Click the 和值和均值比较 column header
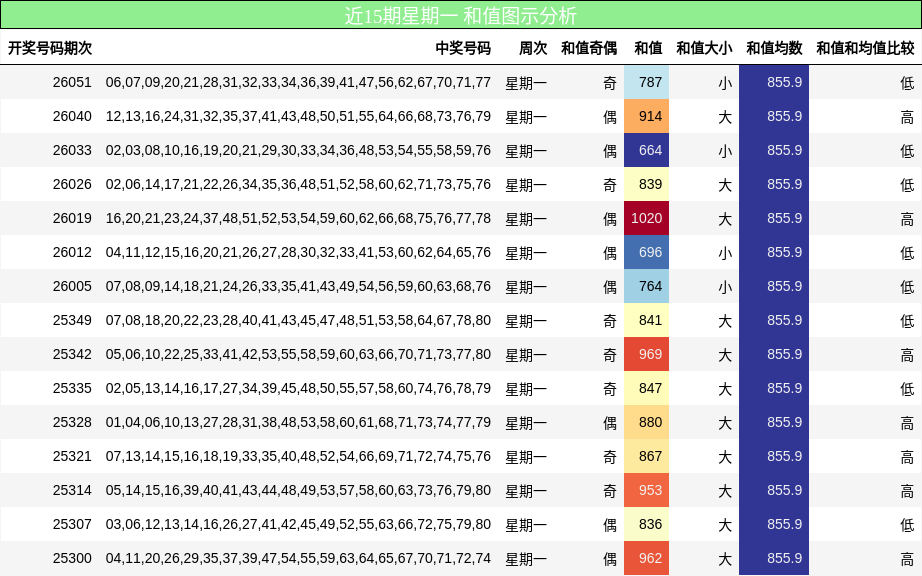922x576 pixels. [x=864, y=45]
